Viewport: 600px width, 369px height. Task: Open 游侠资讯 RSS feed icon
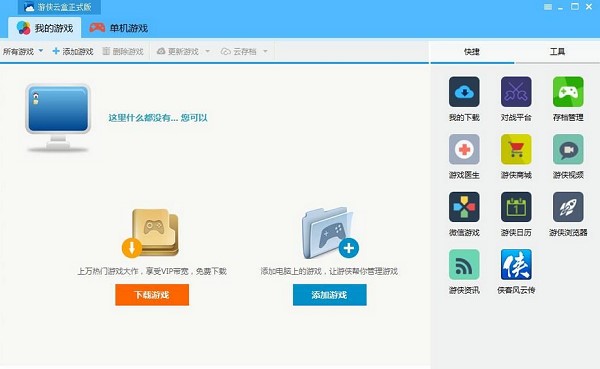pyautogui.click(x=464, y=265)
